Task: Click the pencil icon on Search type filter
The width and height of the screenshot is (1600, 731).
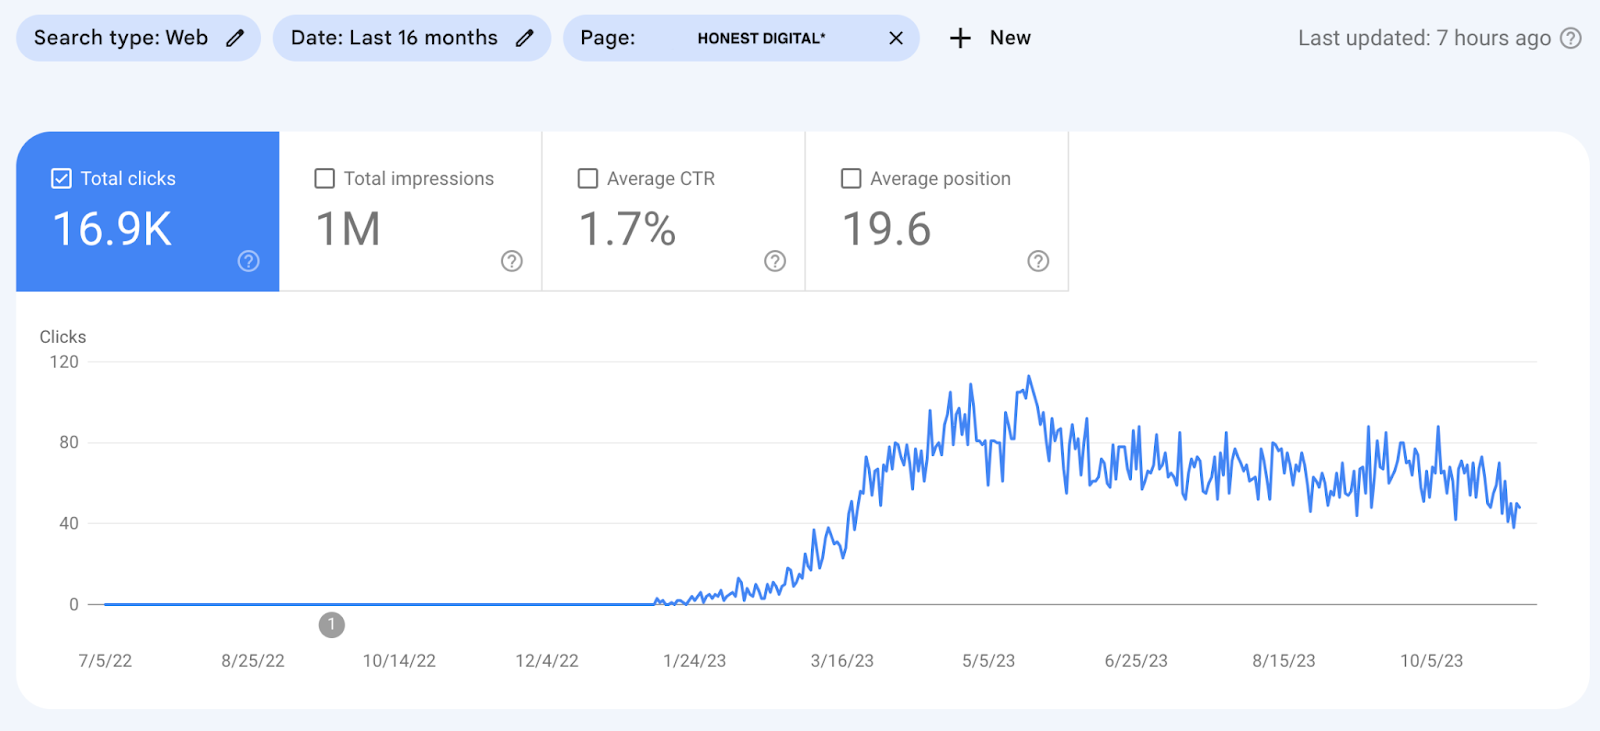Action: 235,38
